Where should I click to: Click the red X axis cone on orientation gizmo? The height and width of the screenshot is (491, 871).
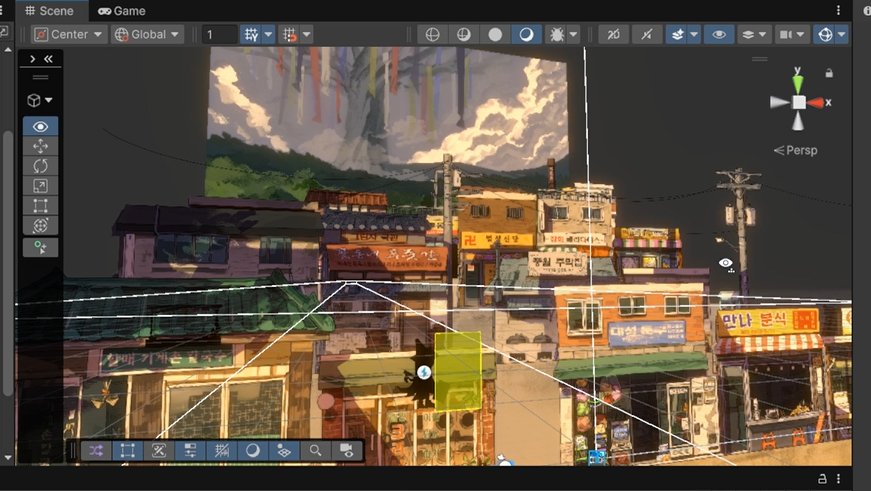[816, 103]
